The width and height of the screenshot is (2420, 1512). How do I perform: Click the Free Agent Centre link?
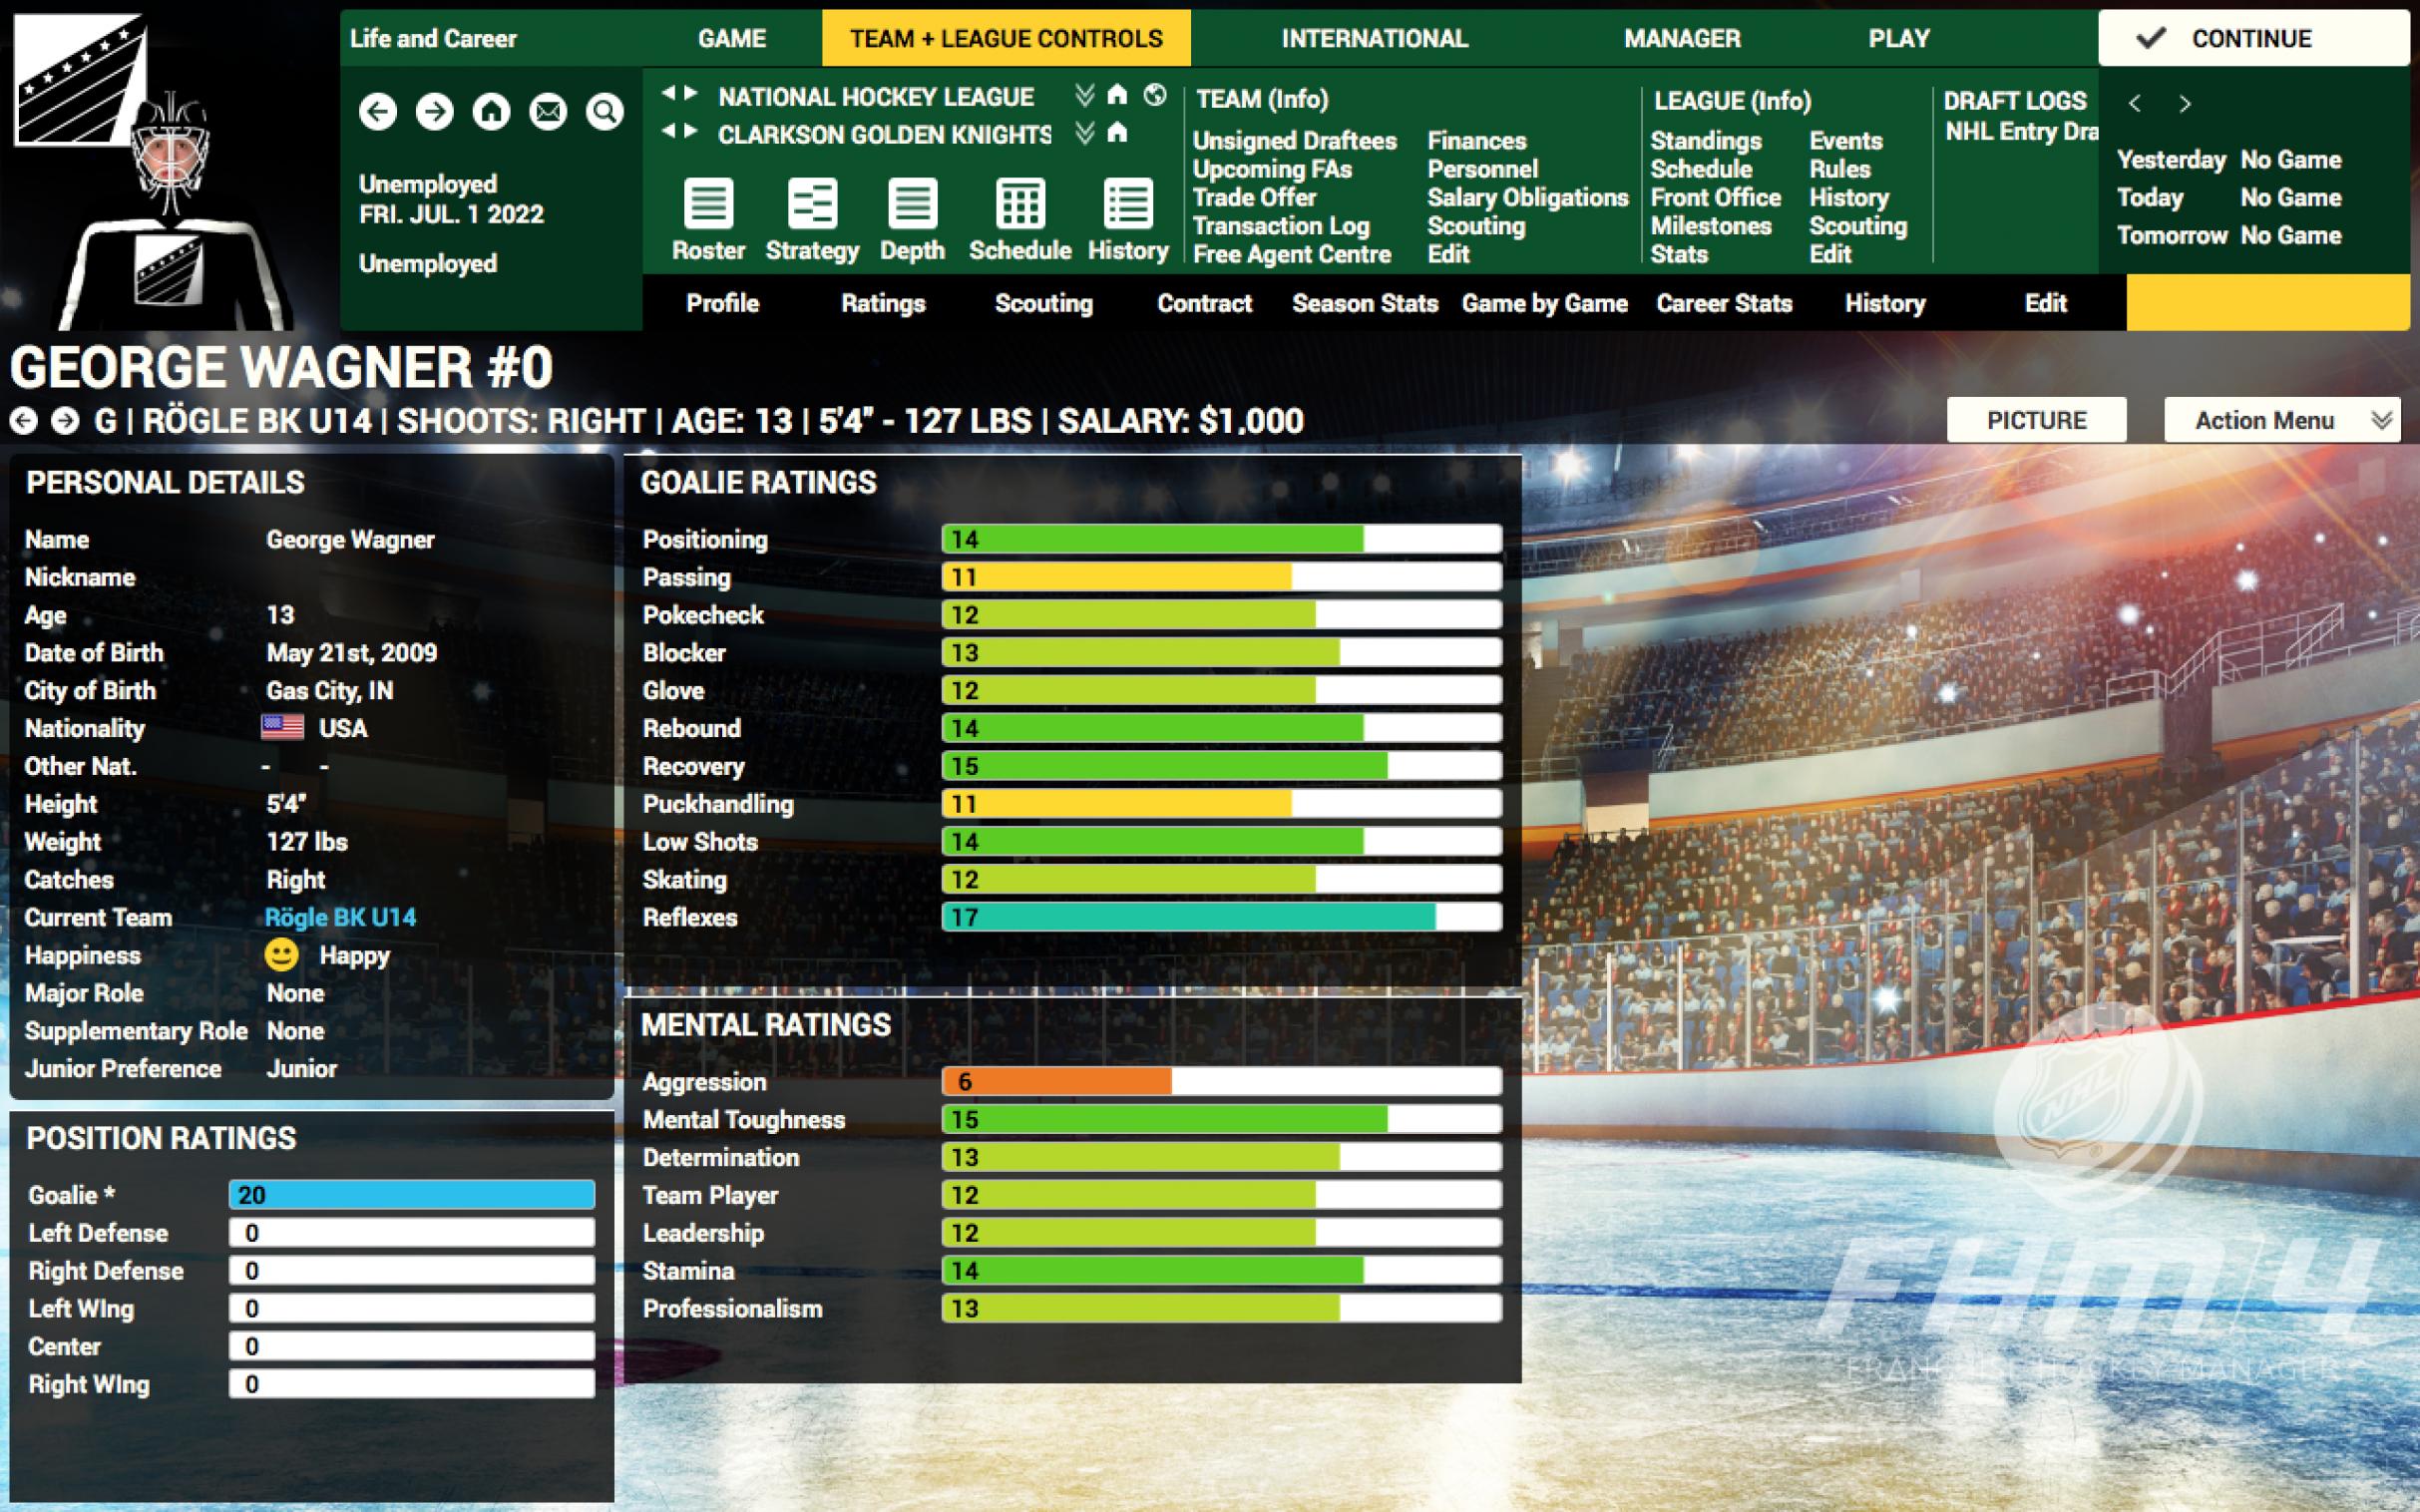(x=1291, y=254)
